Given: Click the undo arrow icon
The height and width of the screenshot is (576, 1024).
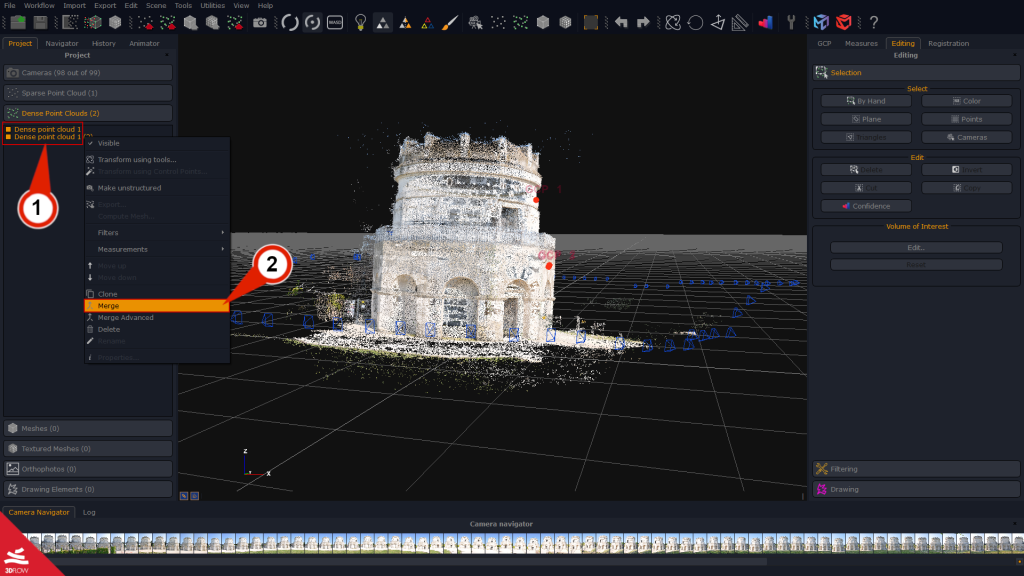Looking at the screenshot, I should coord(623,21).
